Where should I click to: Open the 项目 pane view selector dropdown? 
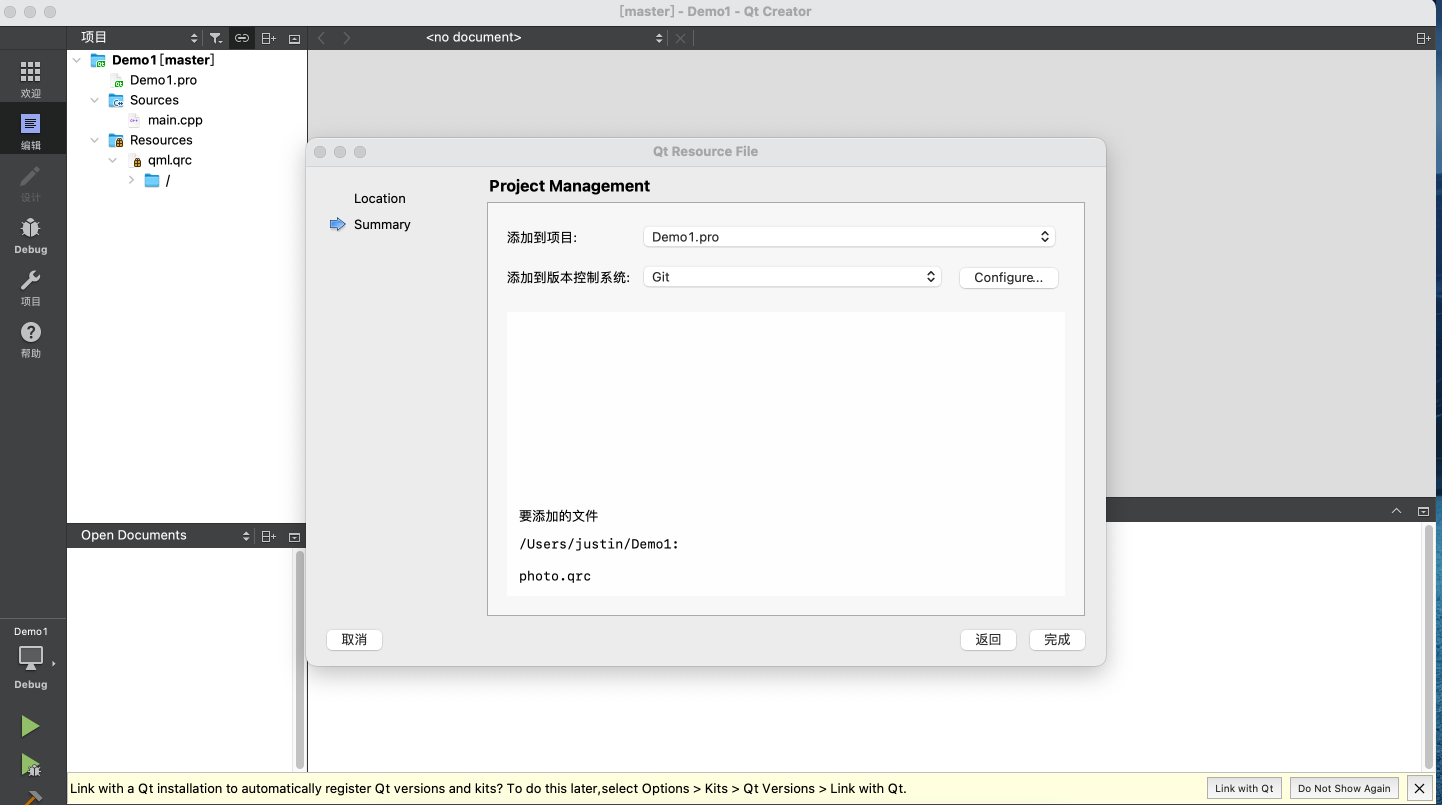[x=137, y=38]
